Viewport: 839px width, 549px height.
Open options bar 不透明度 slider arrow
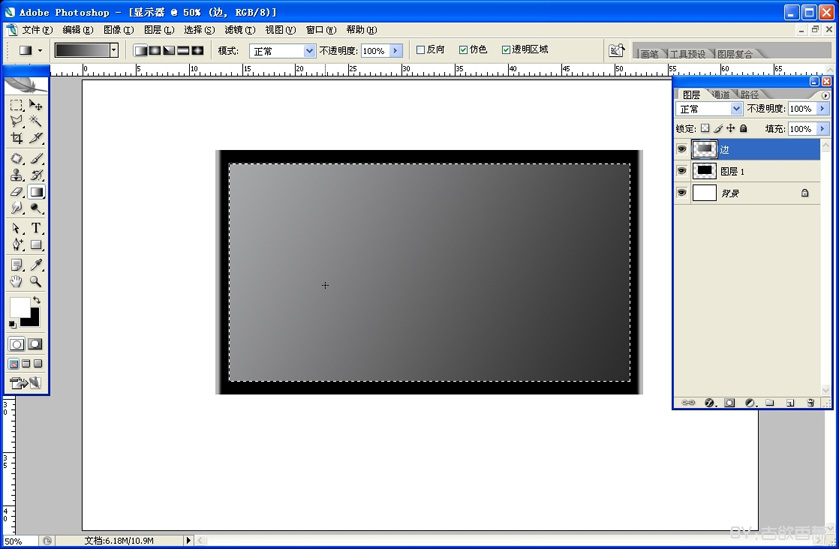coord(395,51)
